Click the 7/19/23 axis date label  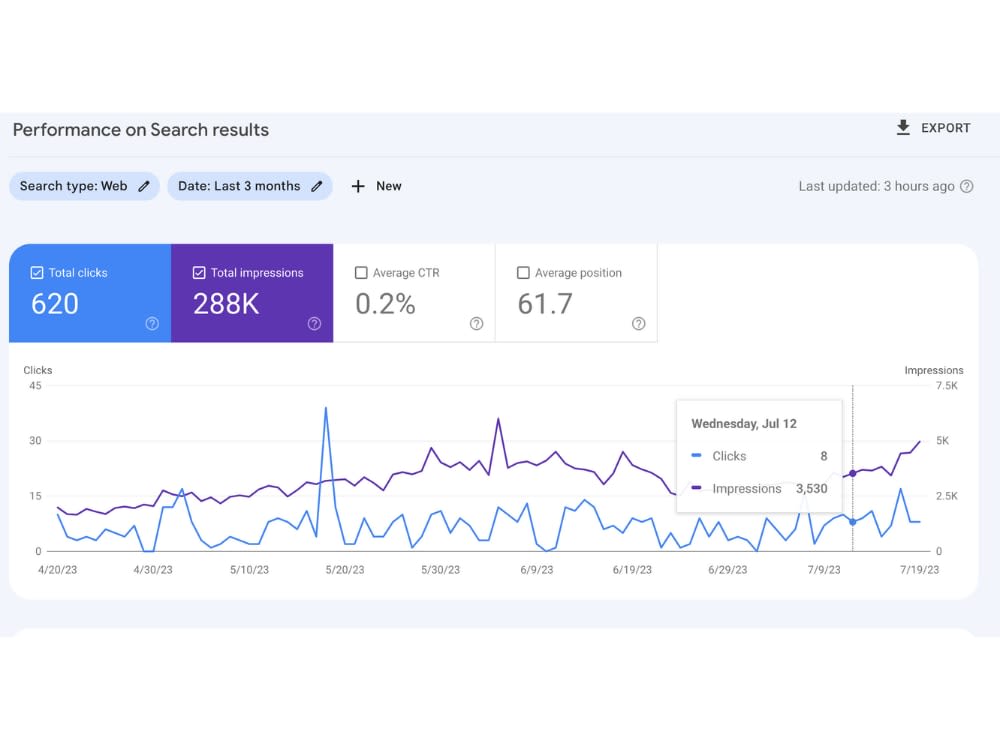pos(920,570)
